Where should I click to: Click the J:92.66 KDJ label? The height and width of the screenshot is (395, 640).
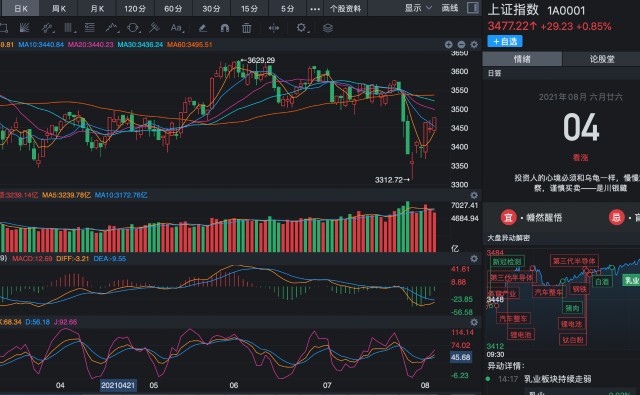click(66, 322)
